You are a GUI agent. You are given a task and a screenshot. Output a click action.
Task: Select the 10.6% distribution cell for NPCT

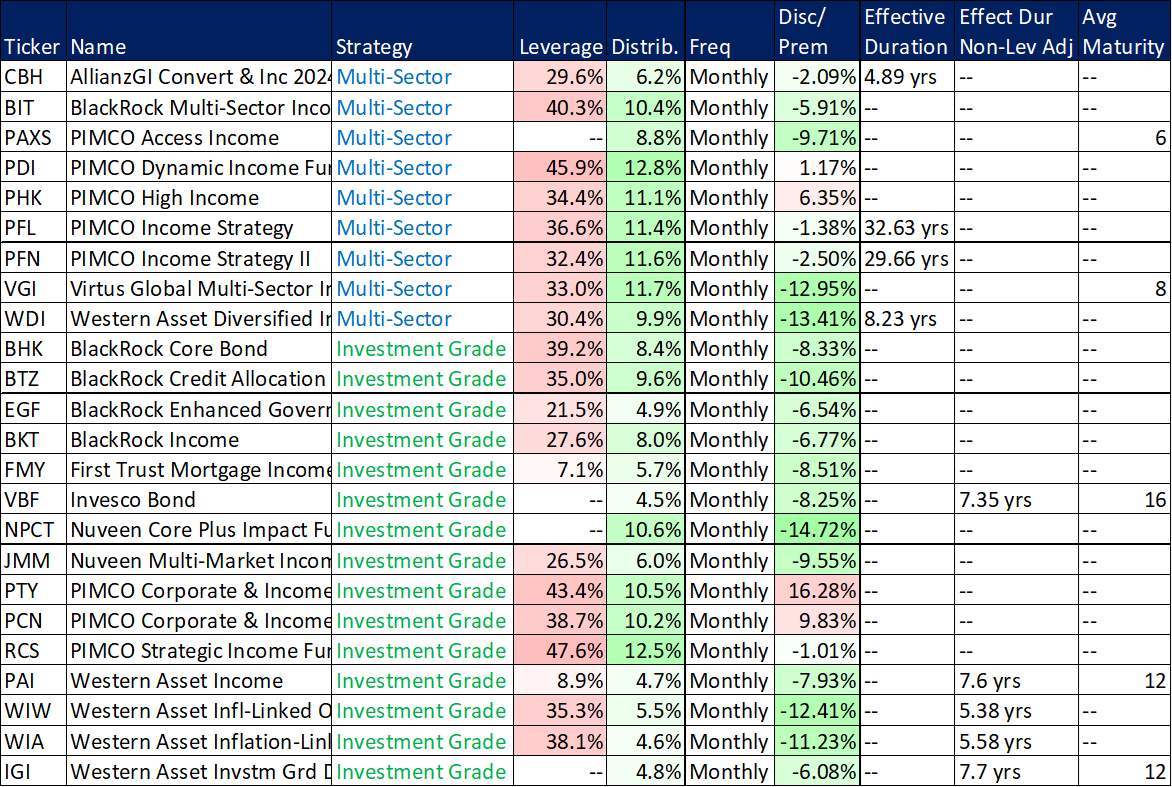point(645,530)
